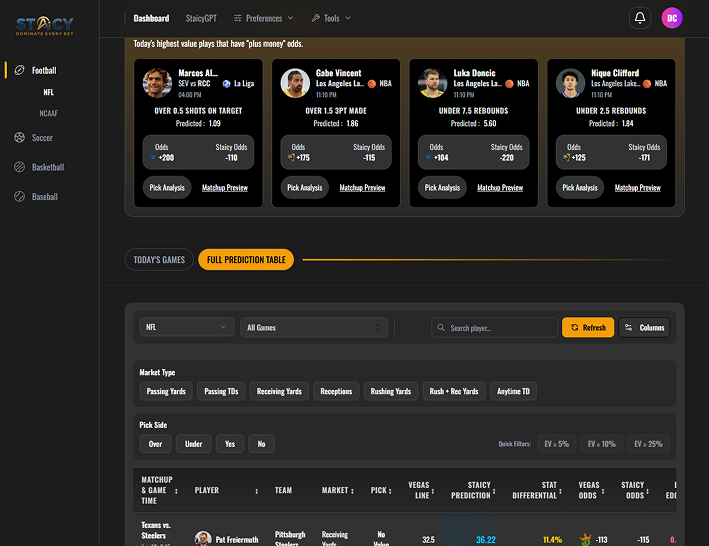Open Matchup Preview for Gabe Vincent
This screenshot has height=546, width=709.
(362, 188)
